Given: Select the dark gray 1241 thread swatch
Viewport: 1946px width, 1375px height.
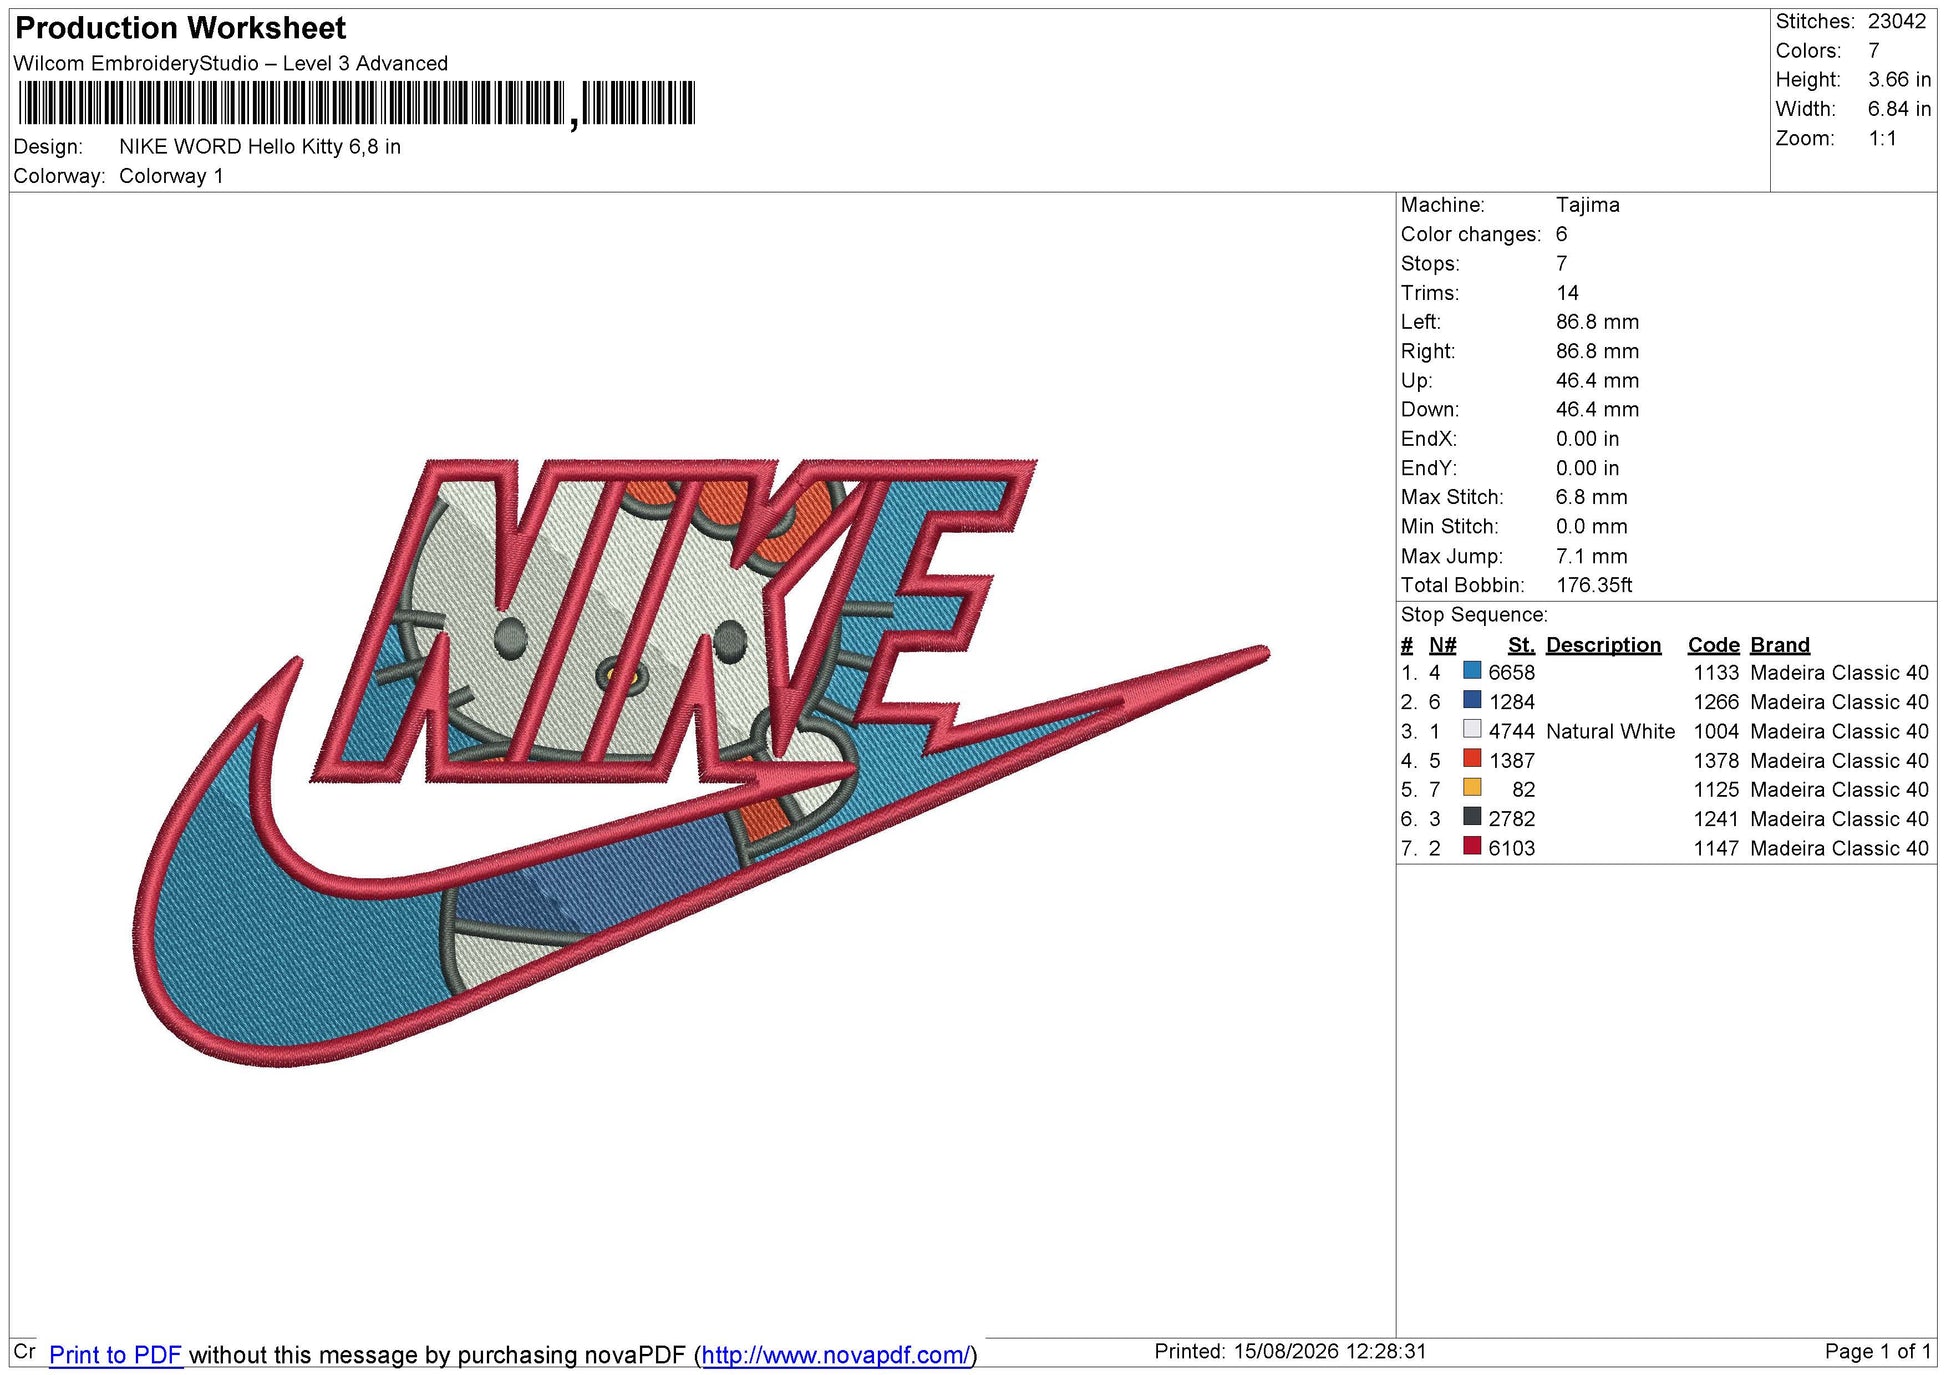Looking at the screenshot, I should [1472, 816].
